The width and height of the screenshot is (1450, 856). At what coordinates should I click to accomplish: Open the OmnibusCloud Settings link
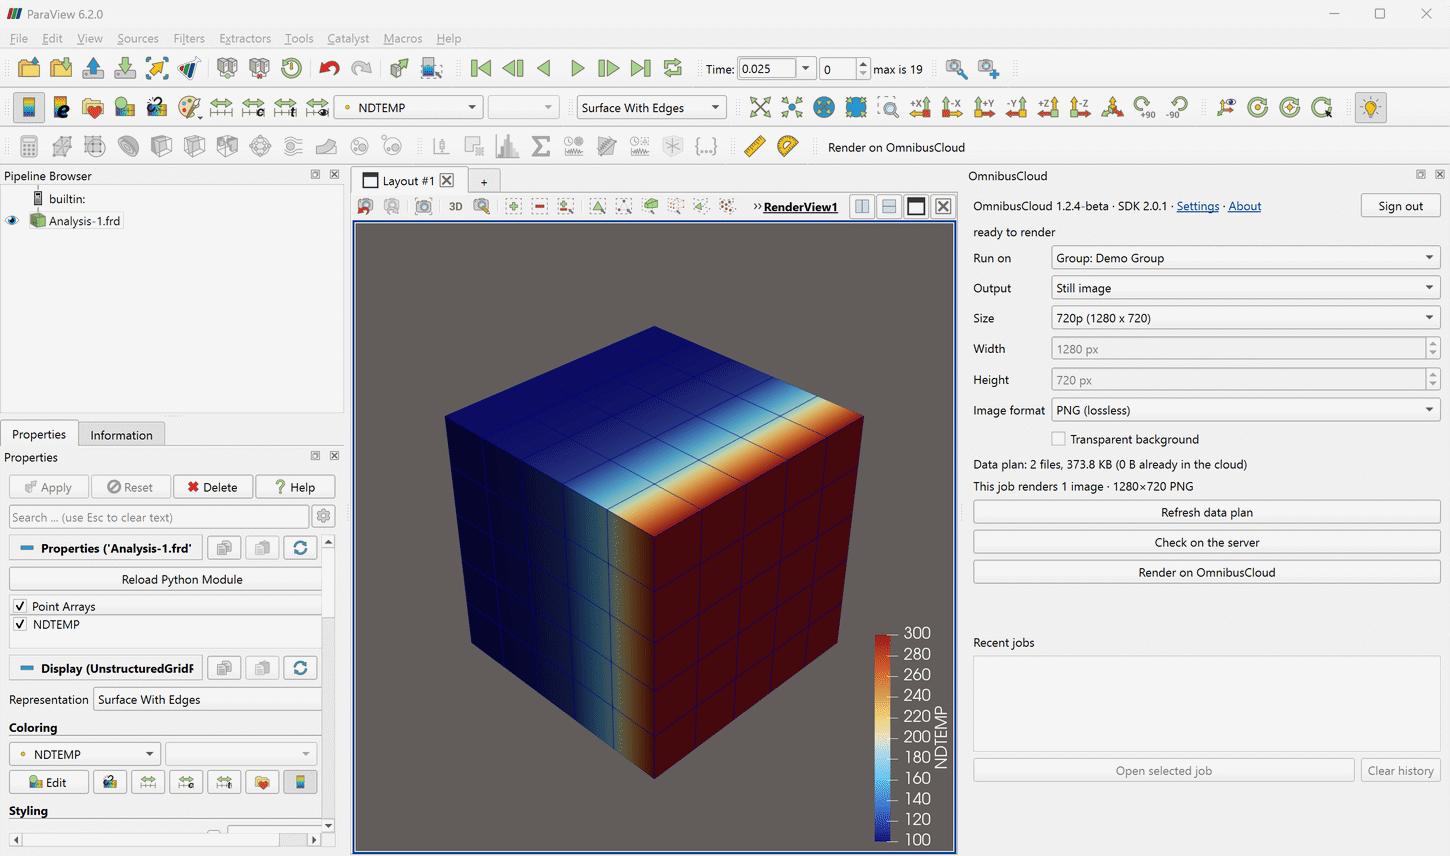point(1197,206)
